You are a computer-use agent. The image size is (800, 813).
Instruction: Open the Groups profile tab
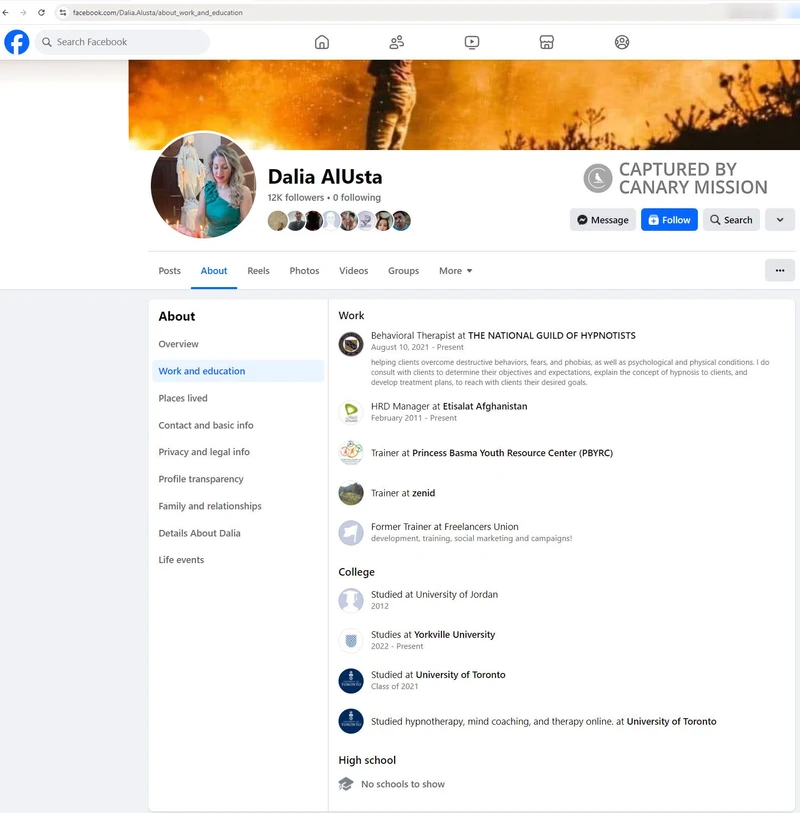[403, 271]
